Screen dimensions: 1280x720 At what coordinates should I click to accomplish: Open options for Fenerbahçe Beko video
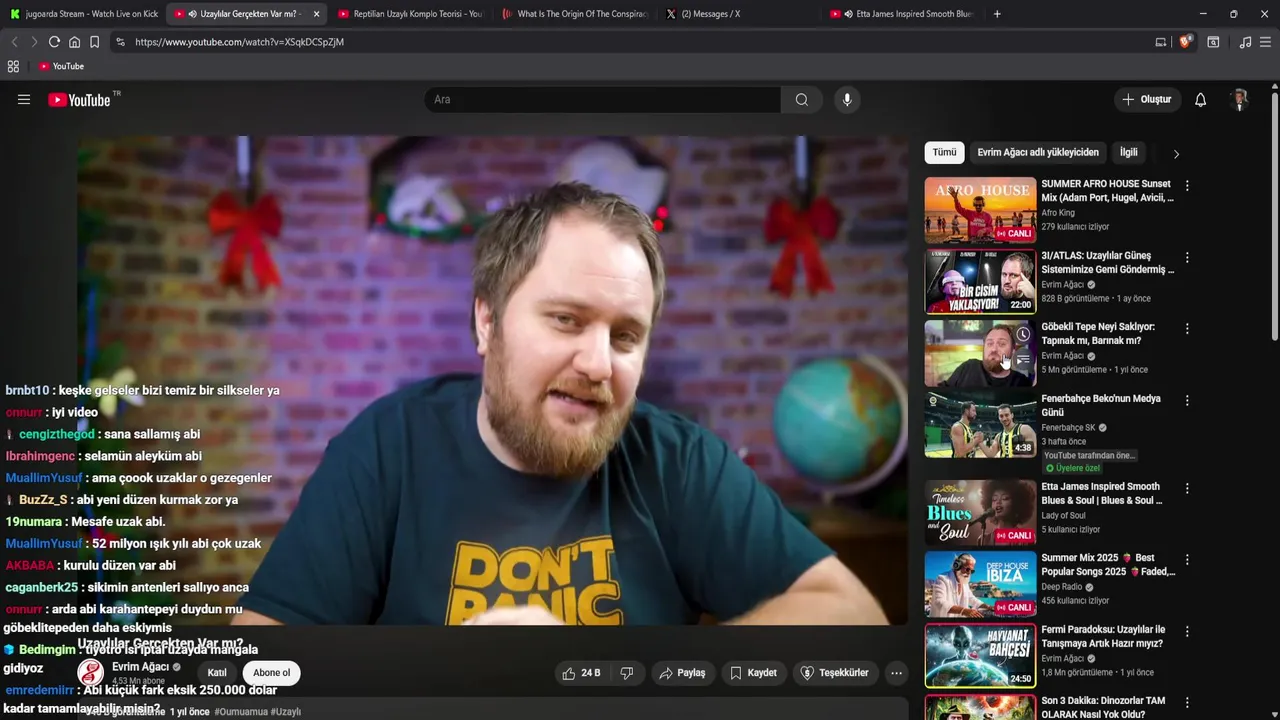point(1187,400)
